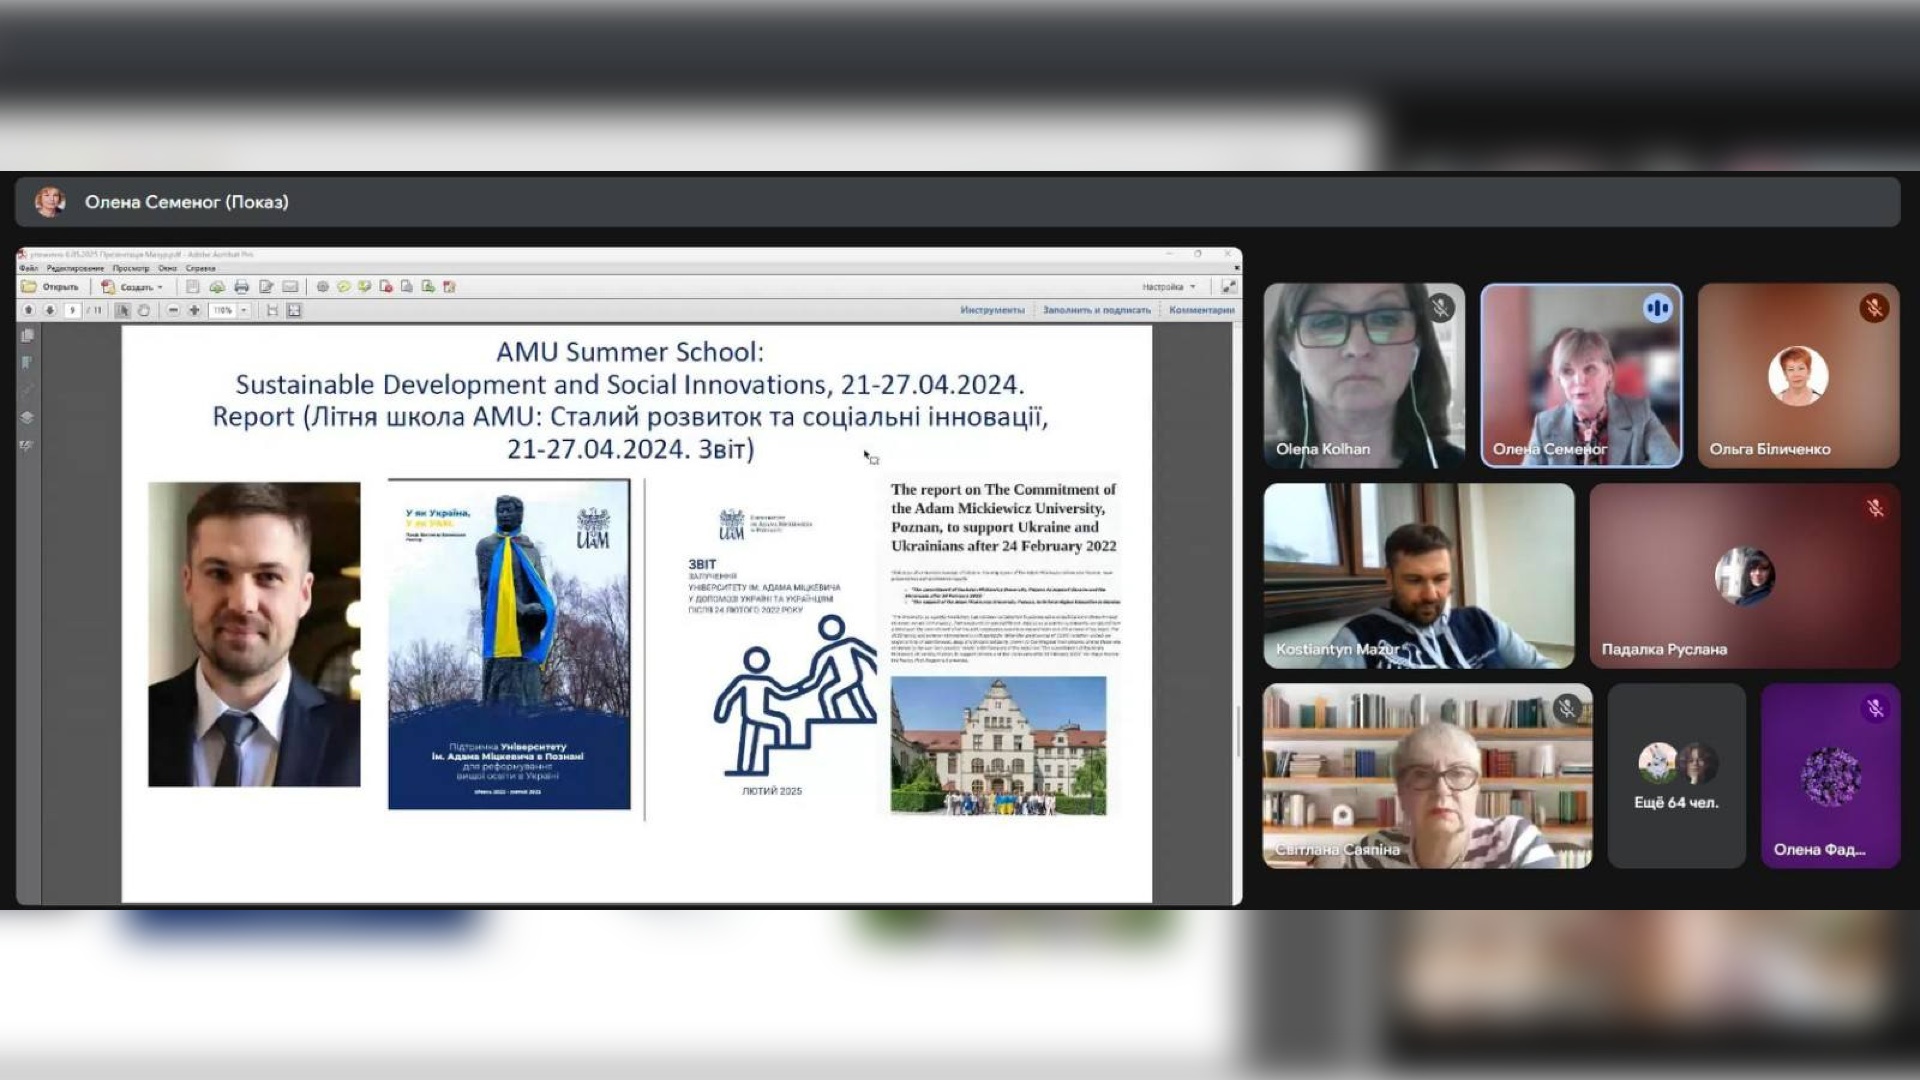Click muted mic icon on Падалка Руслана

click(1875, 508)
